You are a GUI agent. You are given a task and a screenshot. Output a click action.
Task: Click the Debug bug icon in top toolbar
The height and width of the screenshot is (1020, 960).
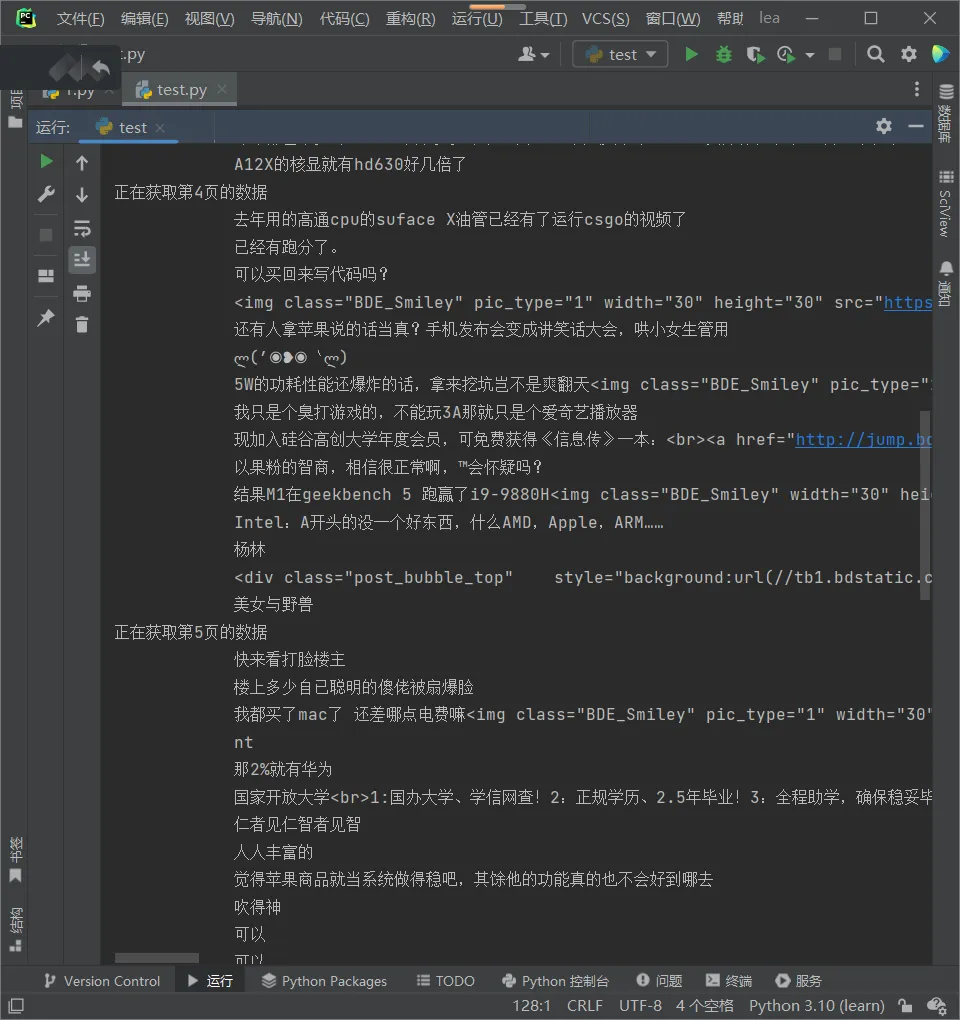[724, 55]
